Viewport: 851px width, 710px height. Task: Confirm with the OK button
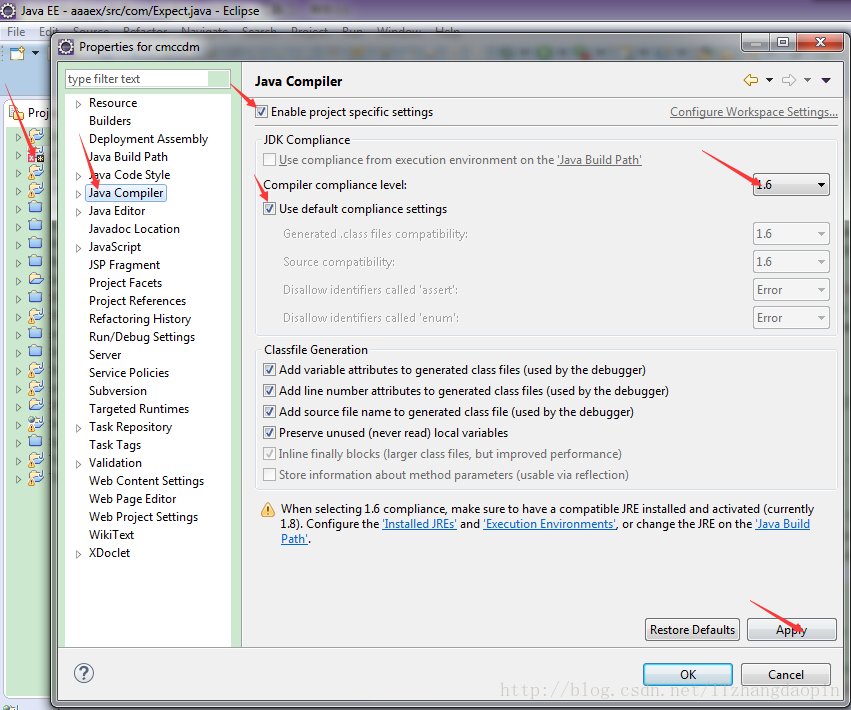pos(688,674)
